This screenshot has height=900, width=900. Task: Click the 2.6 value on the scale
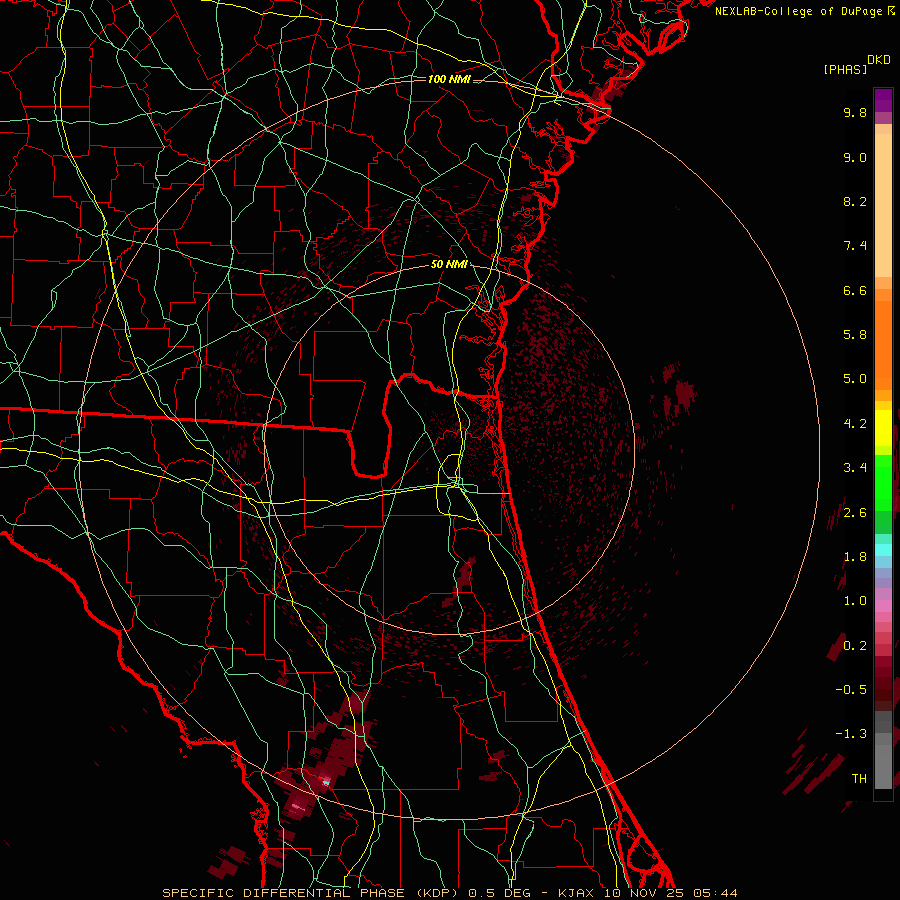[855, 513]
